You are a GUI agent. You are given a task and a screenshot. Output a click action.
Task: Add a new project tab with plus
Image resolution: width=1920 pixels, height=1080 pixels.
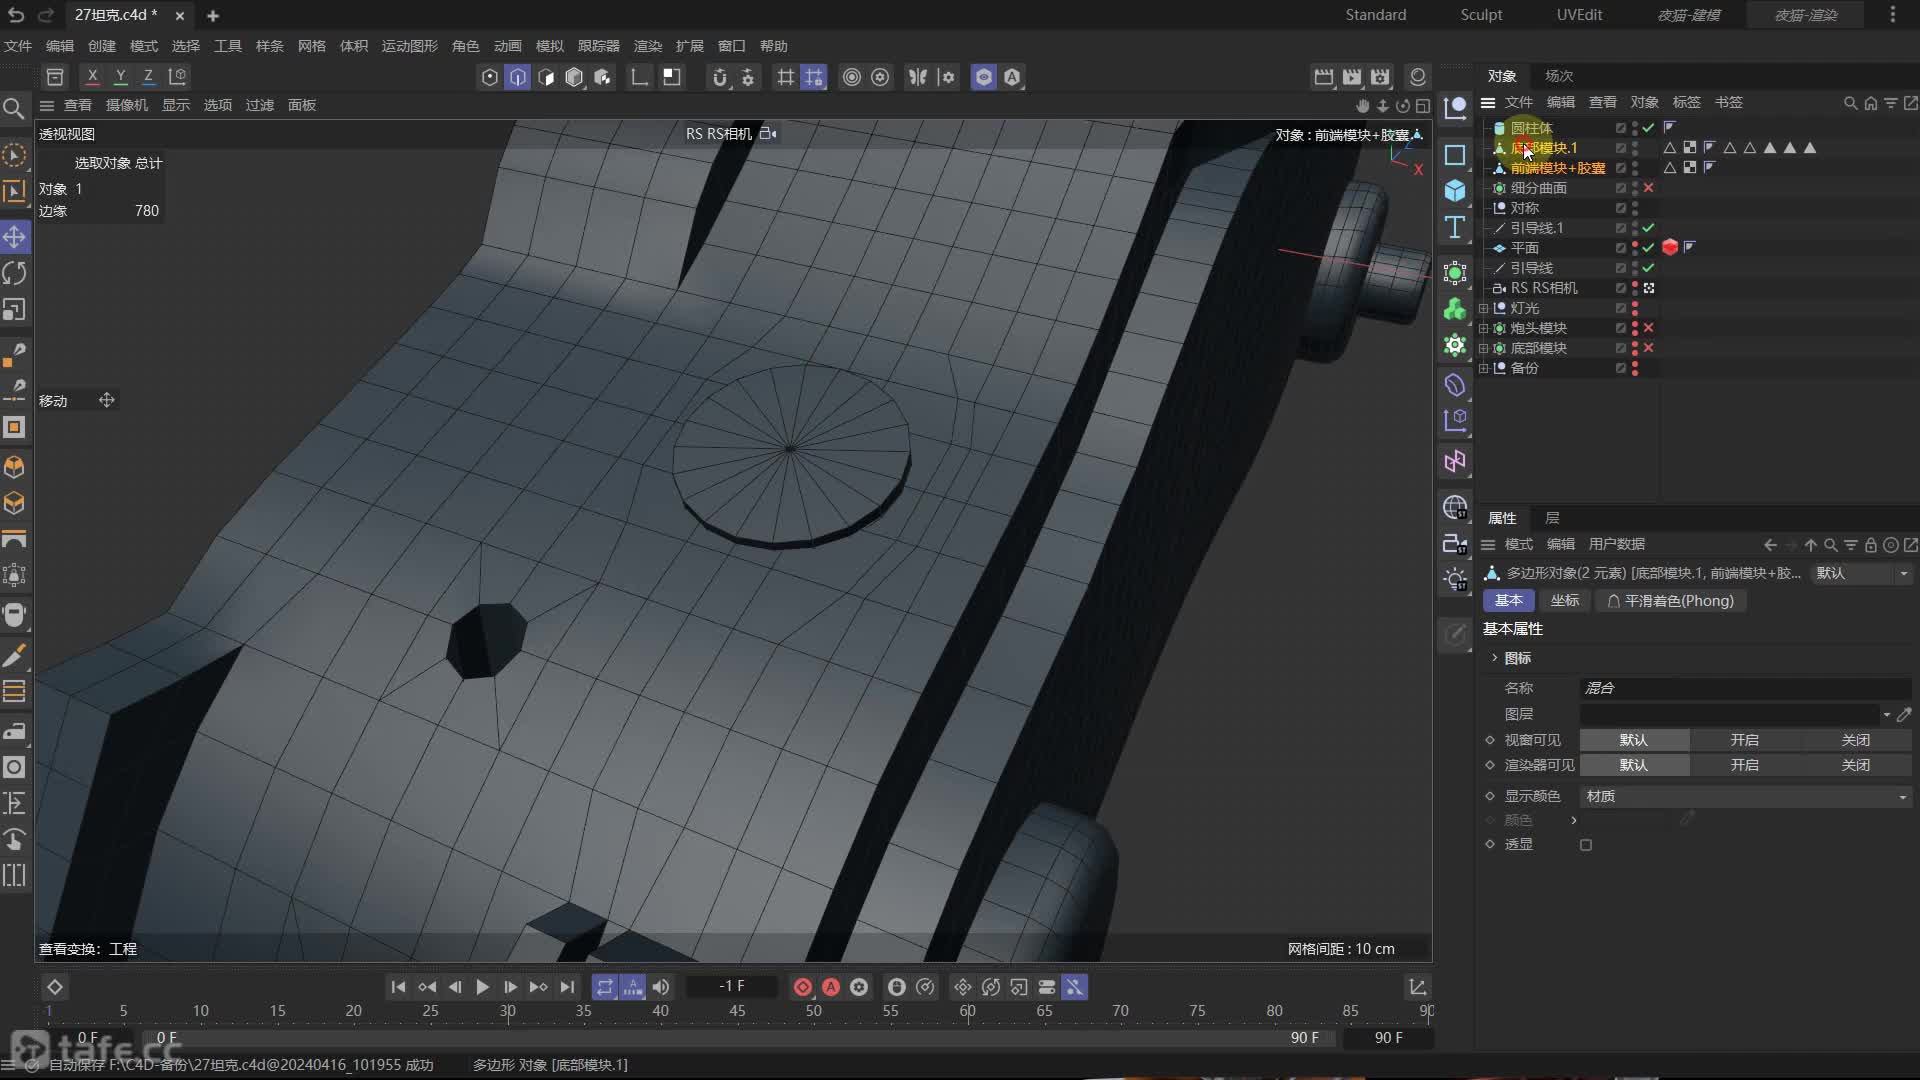(x=212, y=16)
